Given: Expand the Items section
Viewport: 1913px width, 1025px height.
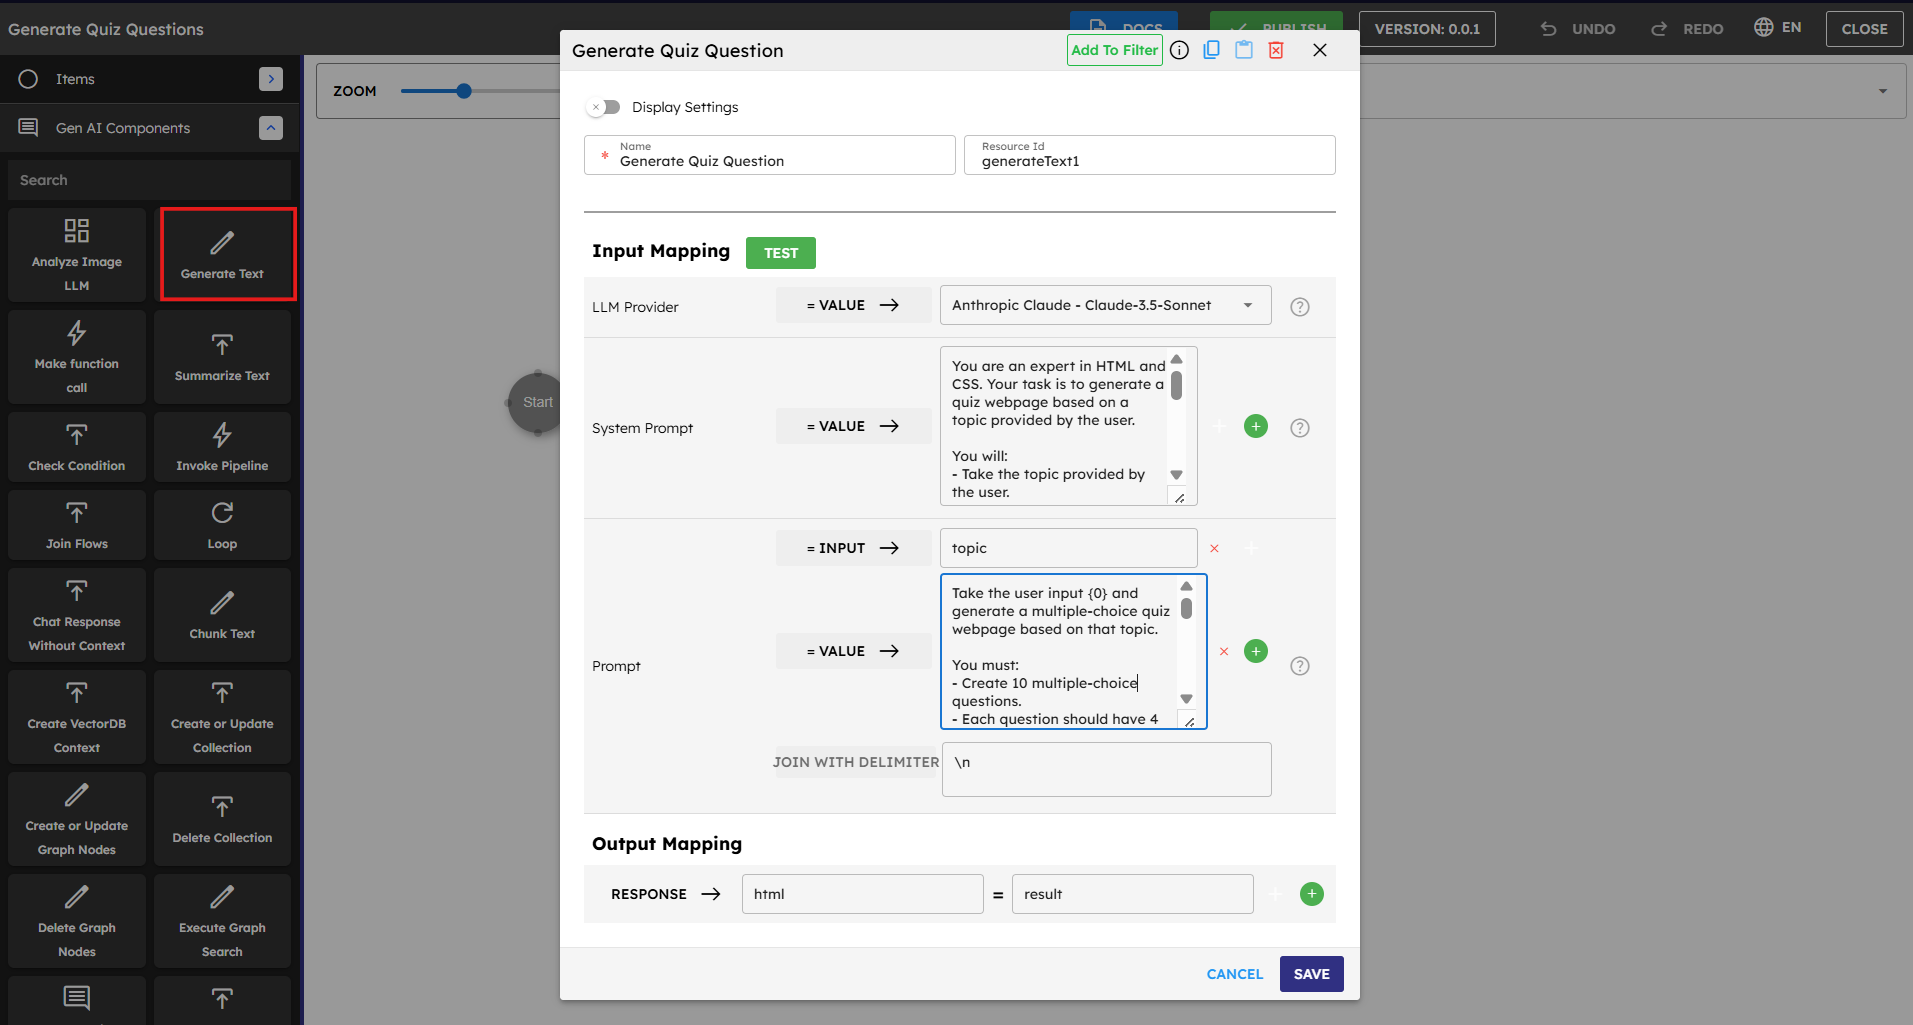Looking at the screenshot, I should pyautogui.click(x=271, y=79).
